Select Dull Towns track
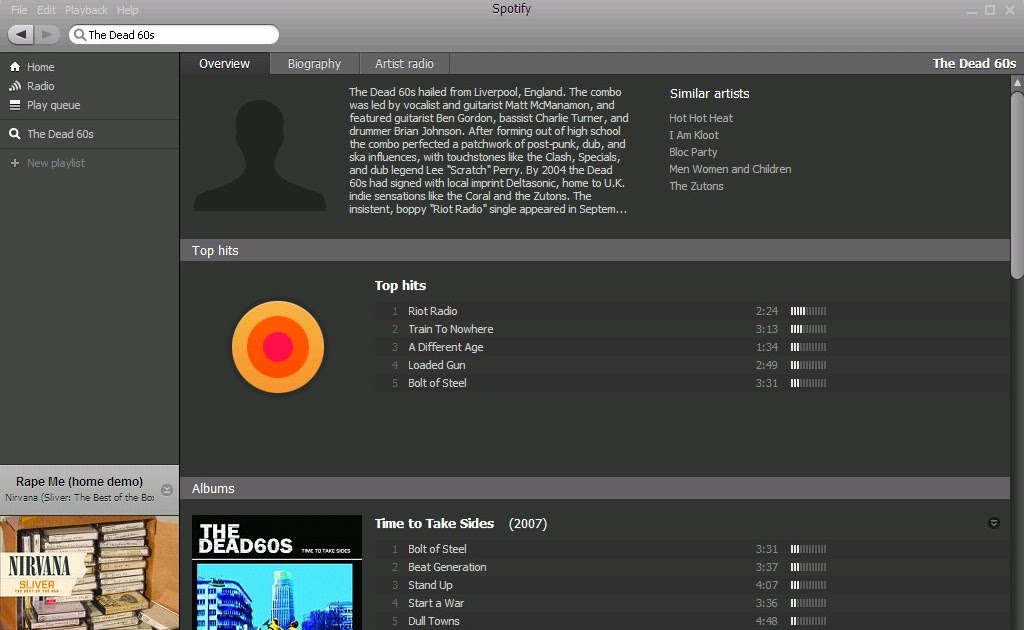 point(434,621)
